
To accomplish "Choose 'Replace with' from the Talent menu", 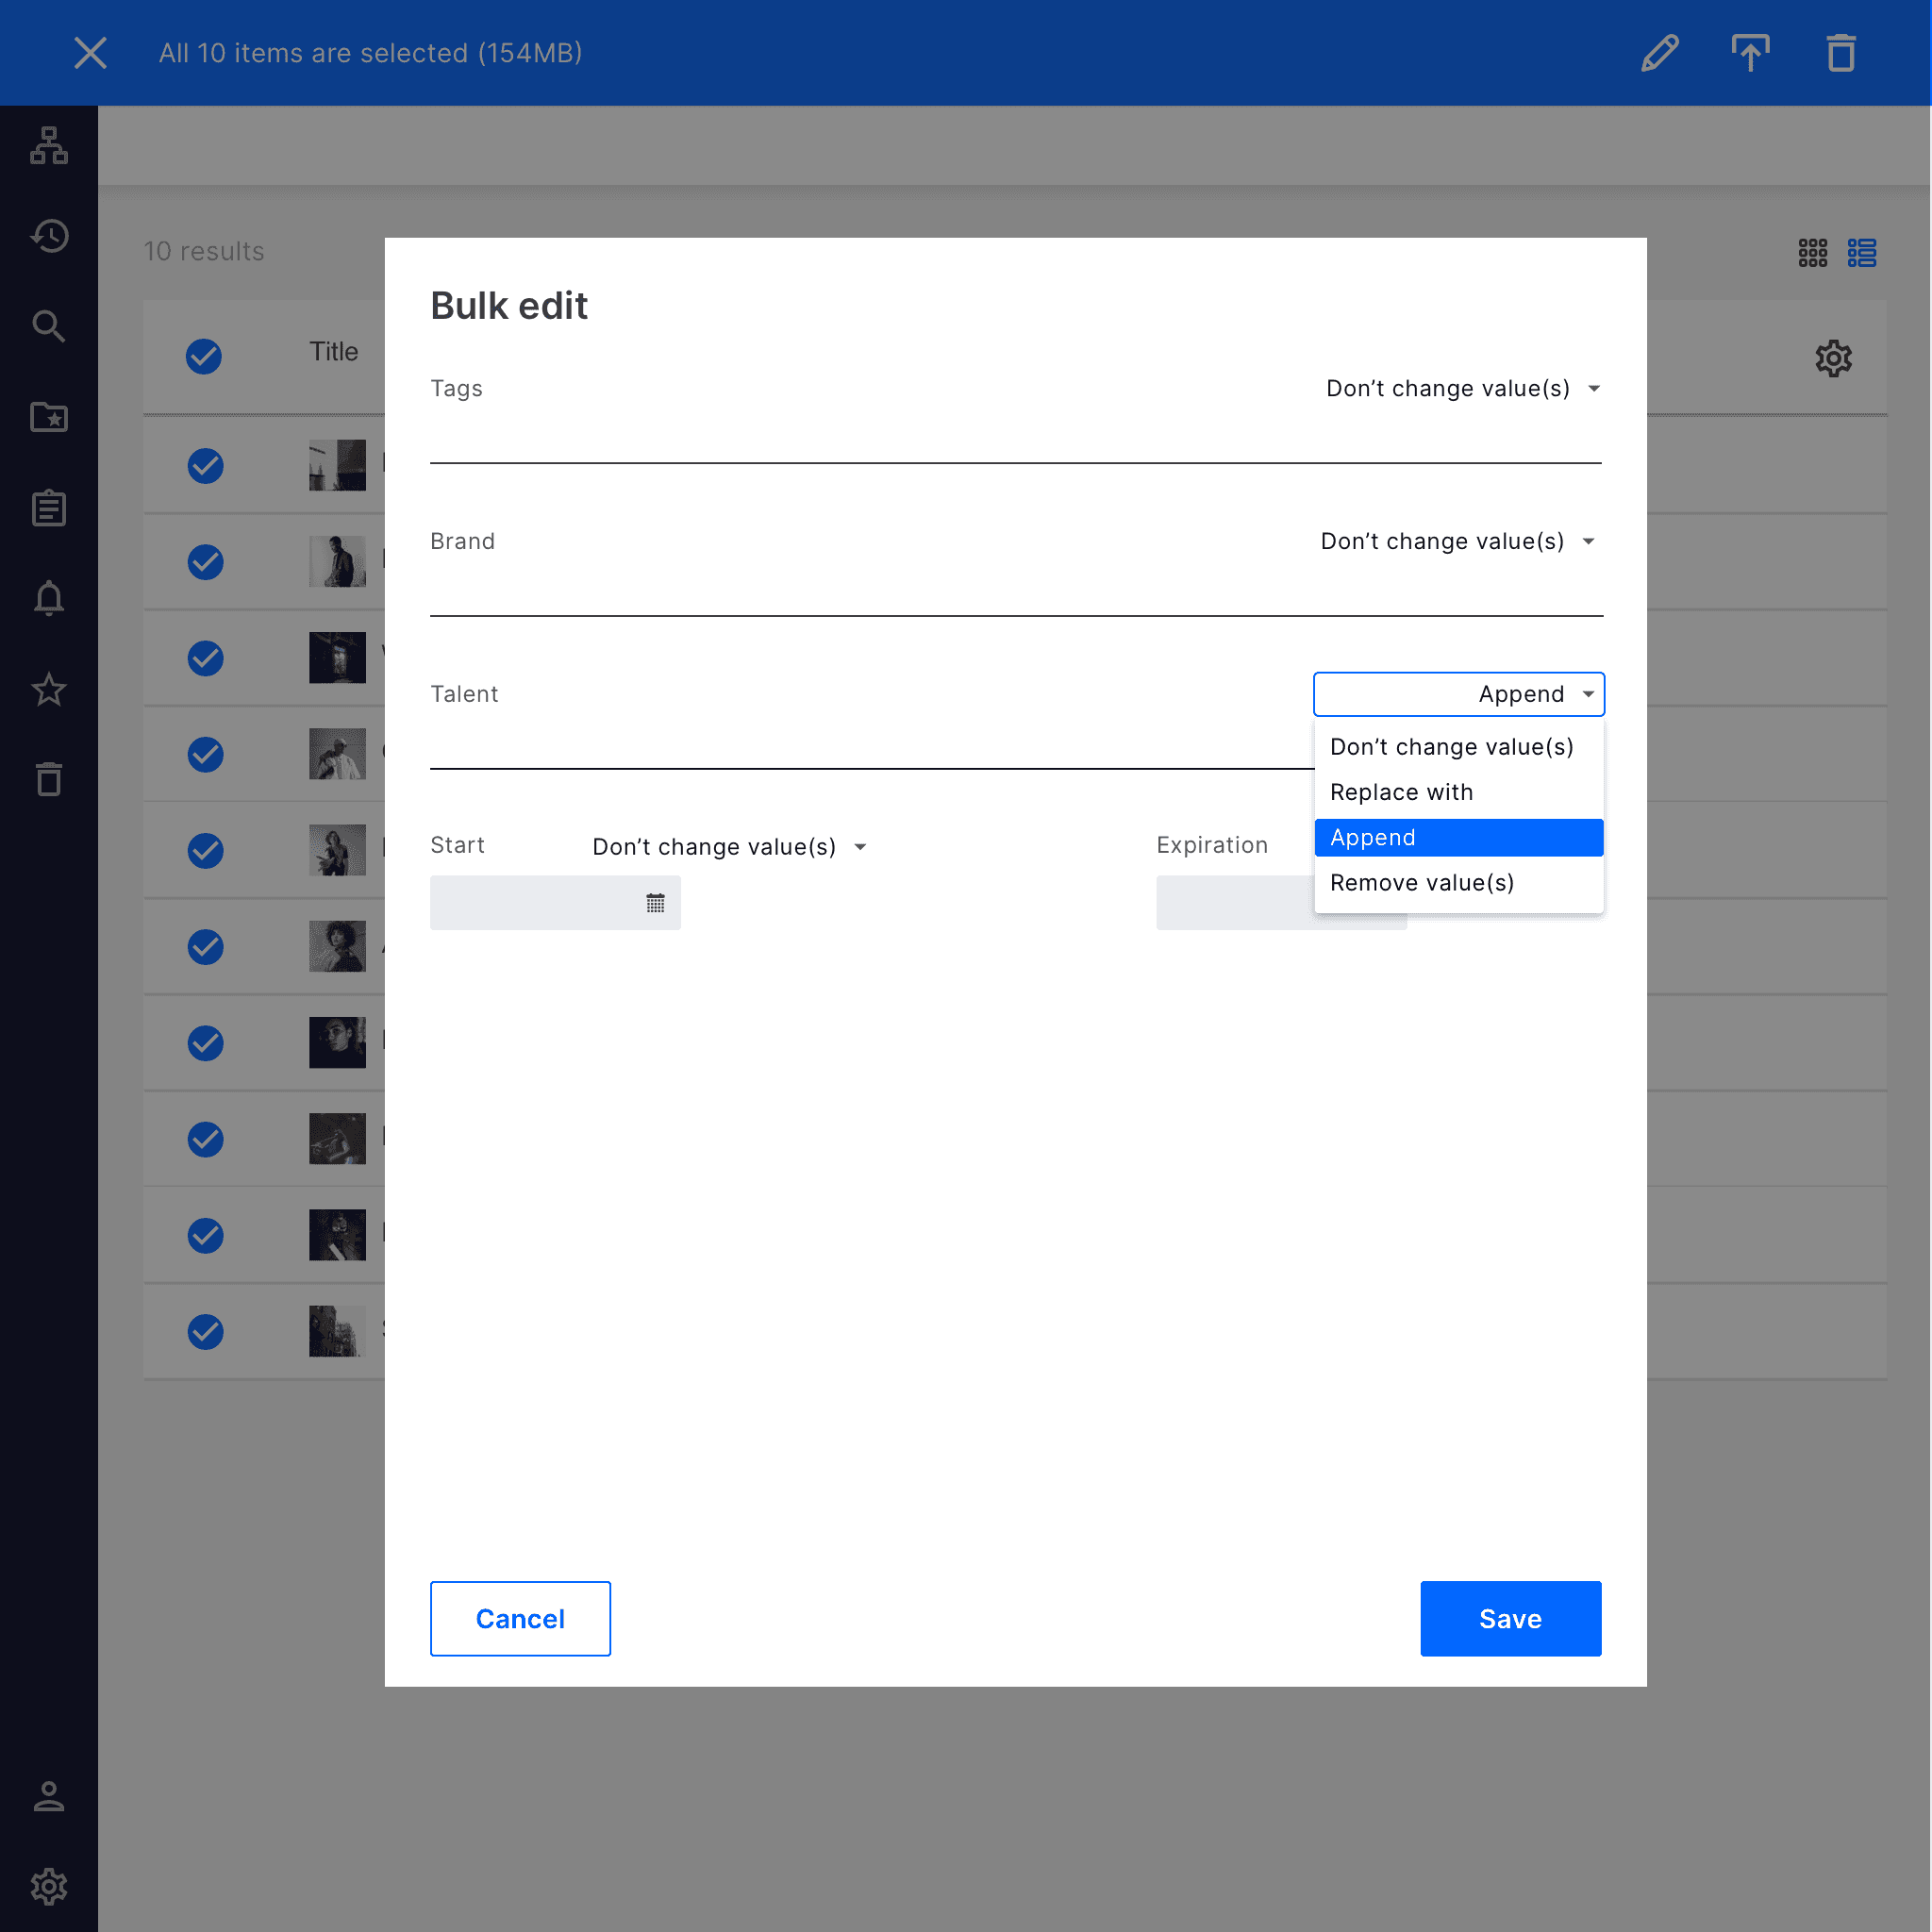I will click(x=1401, y=792).
